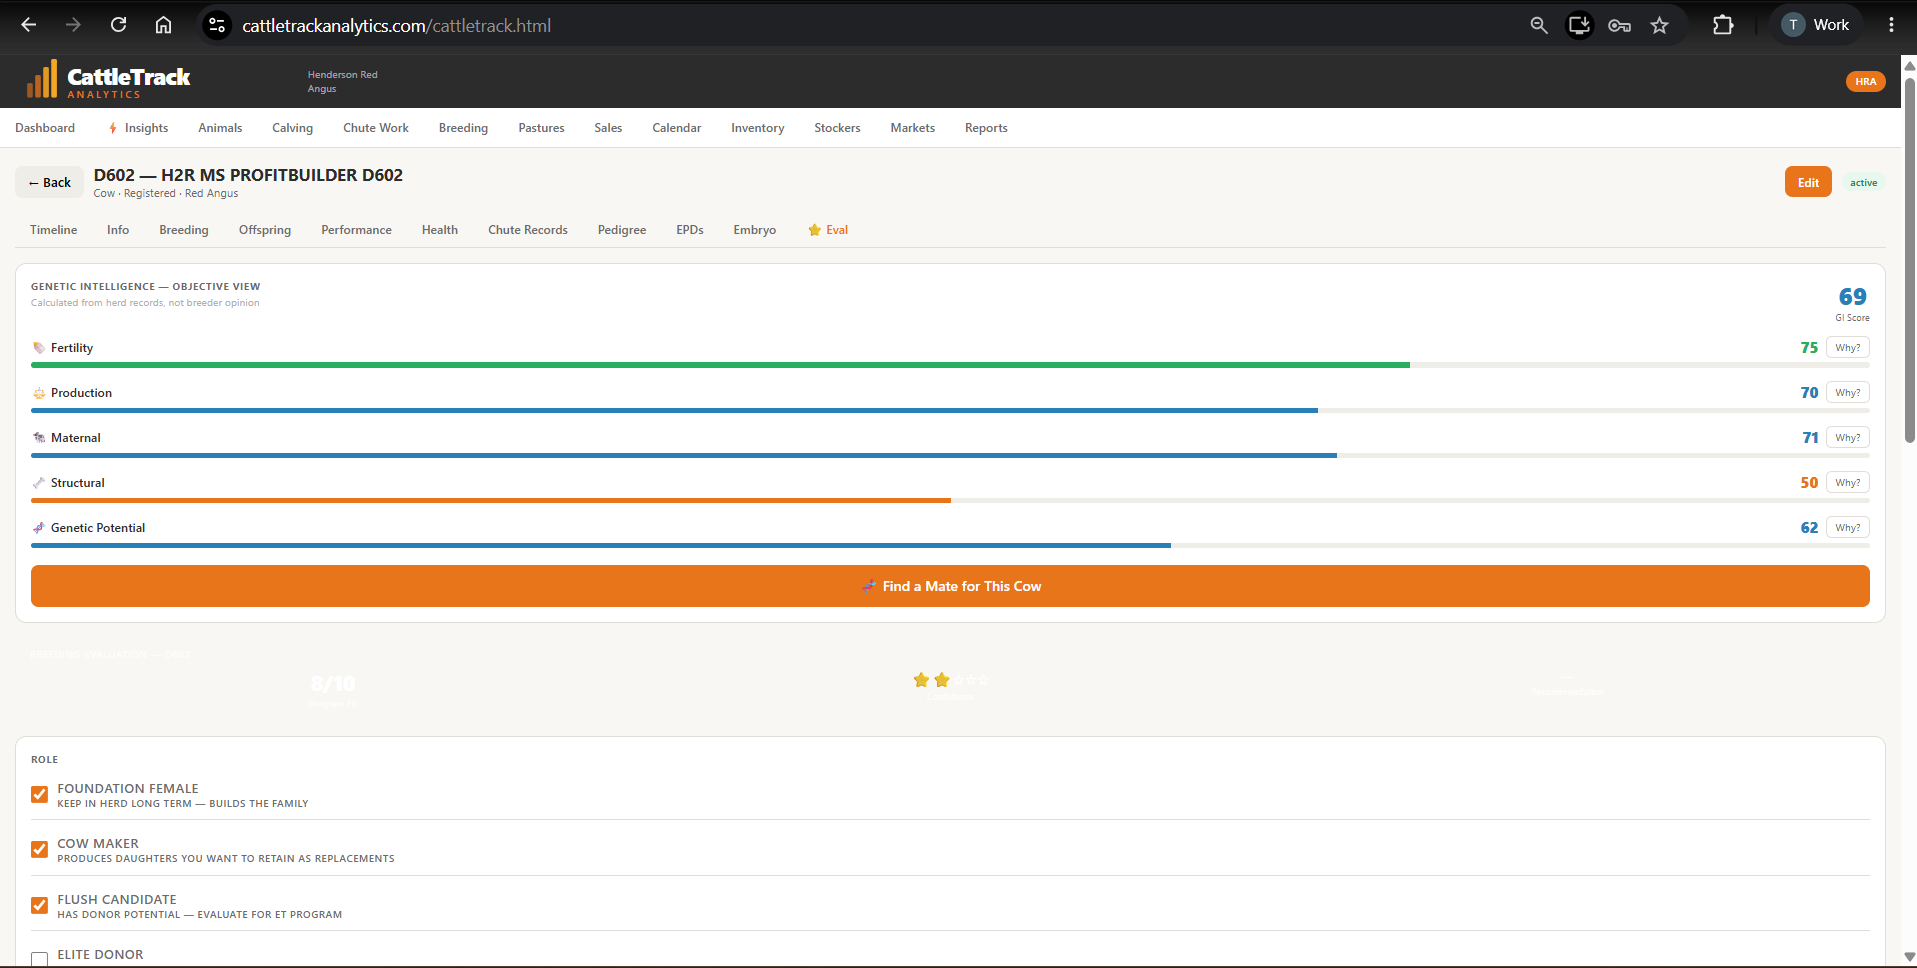Open Chute Work in navigation
Image resolution: width=1917 pixels, height=968 pixels.
coord(376,128)
